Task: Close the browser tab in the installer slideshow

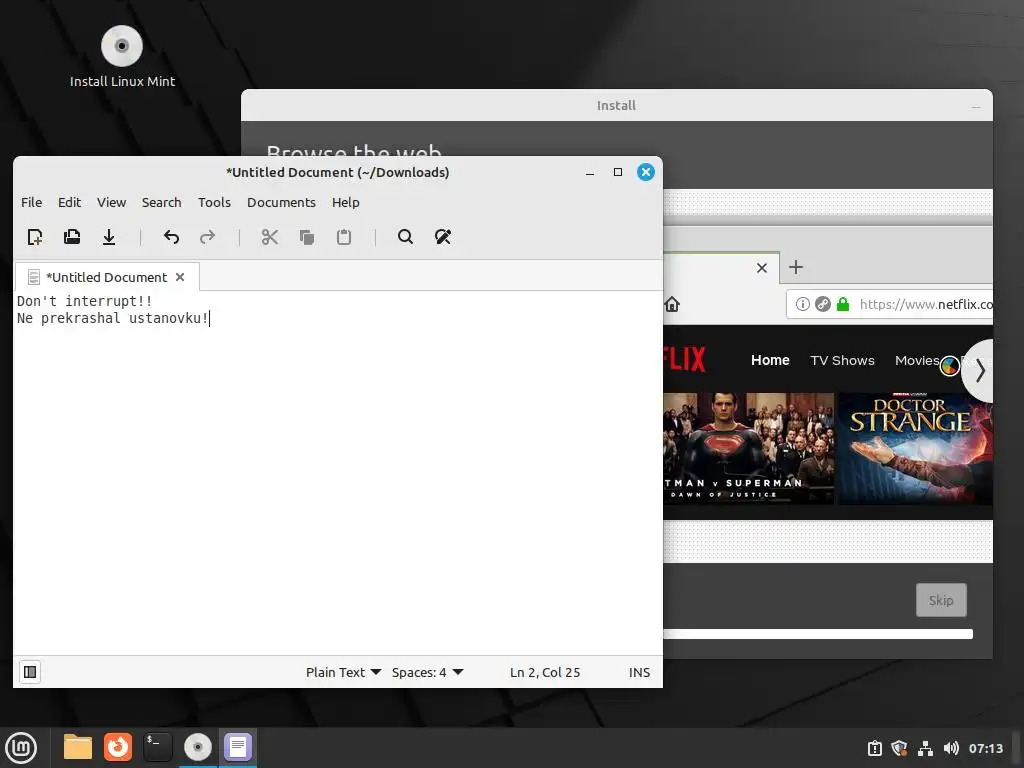Action: pos(761,268)
